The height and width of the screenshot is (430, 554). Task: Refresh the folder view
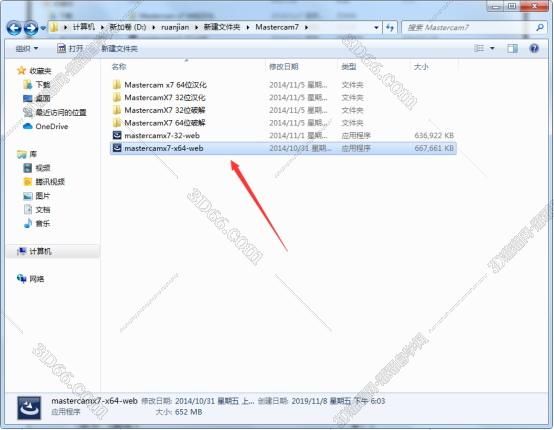pos(390,27)
